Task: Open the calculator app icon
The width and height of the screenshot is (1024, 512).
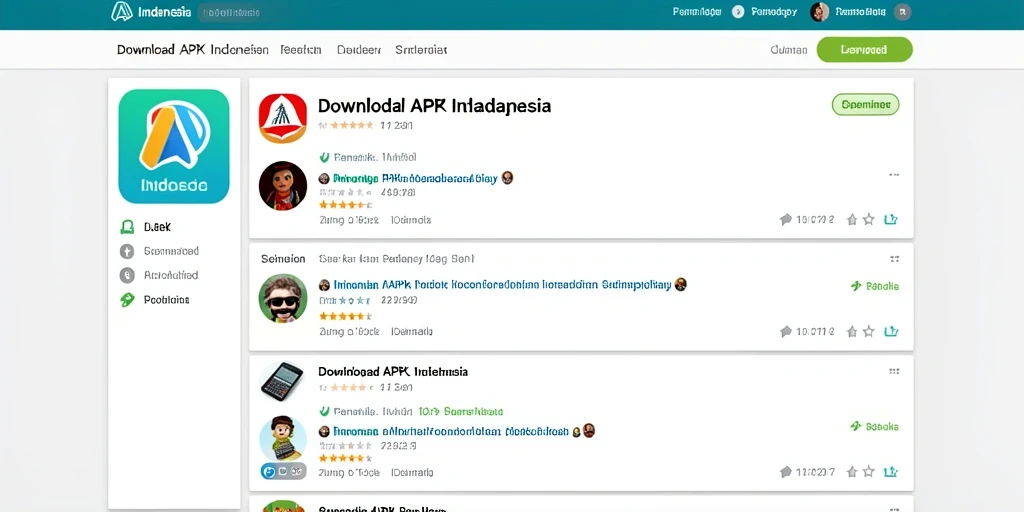Action: tap(282, 381)
